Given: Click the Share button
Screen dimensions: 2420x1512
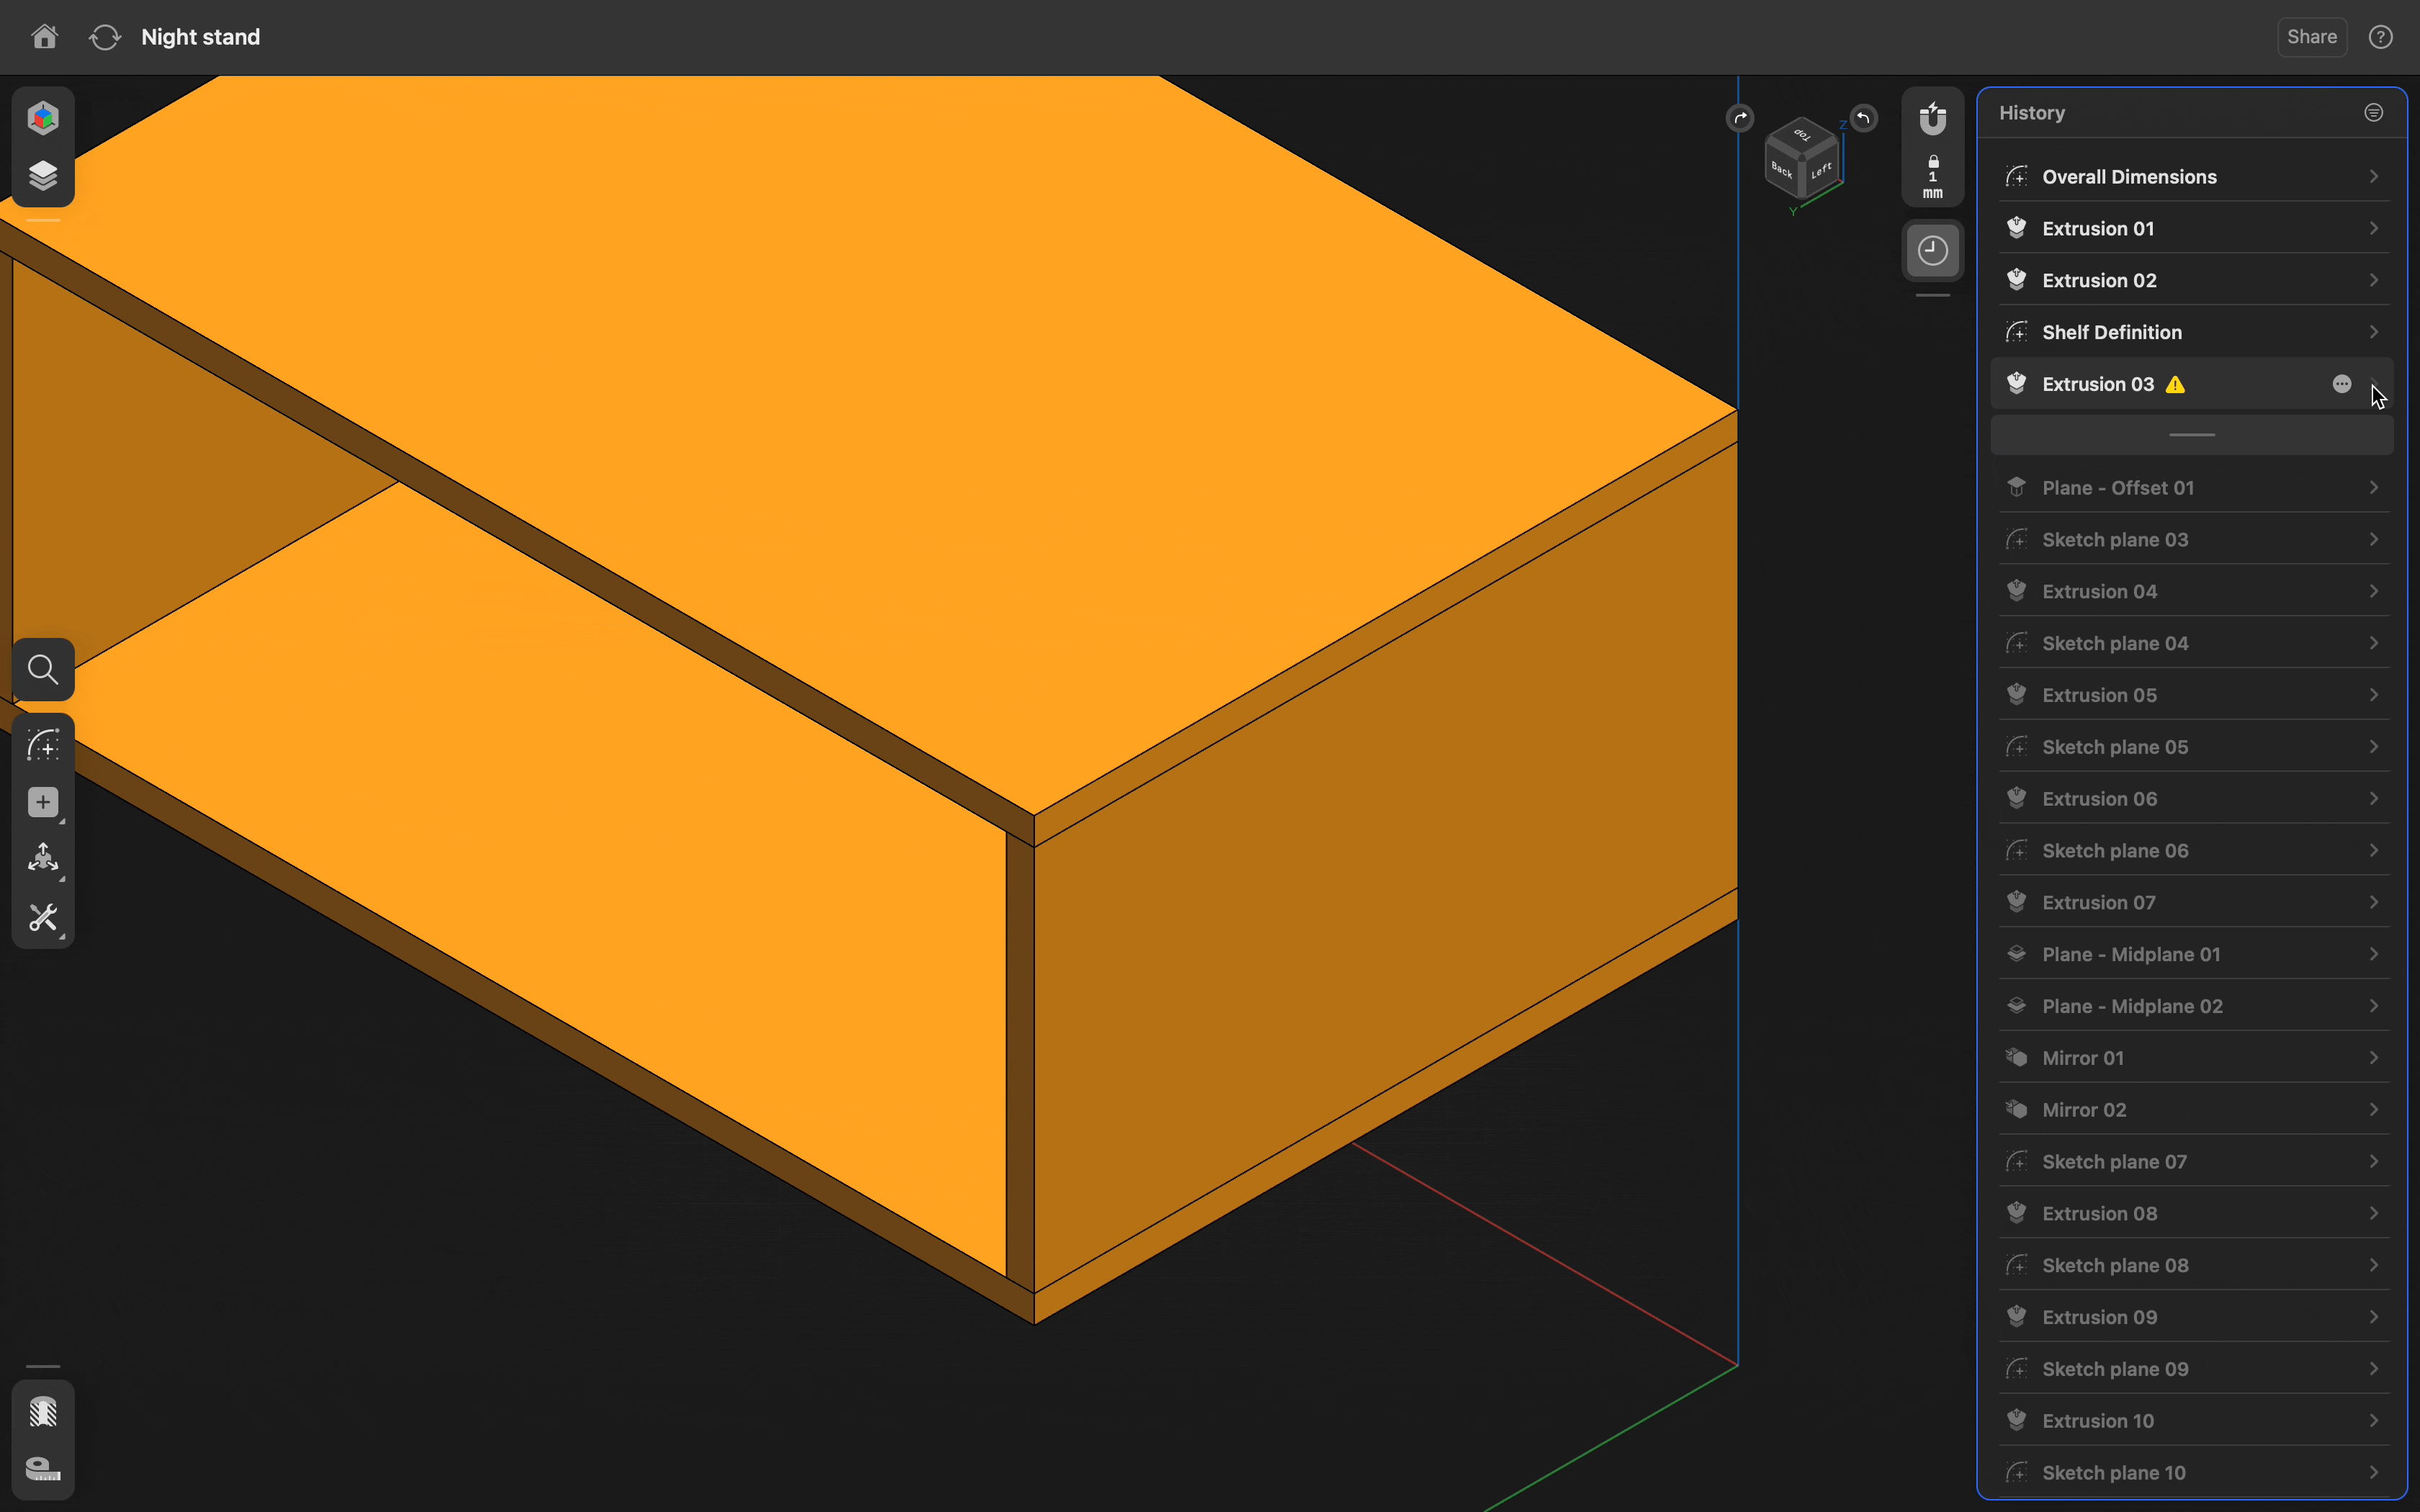Looking at the screenshot, I should coord(2311,37).
